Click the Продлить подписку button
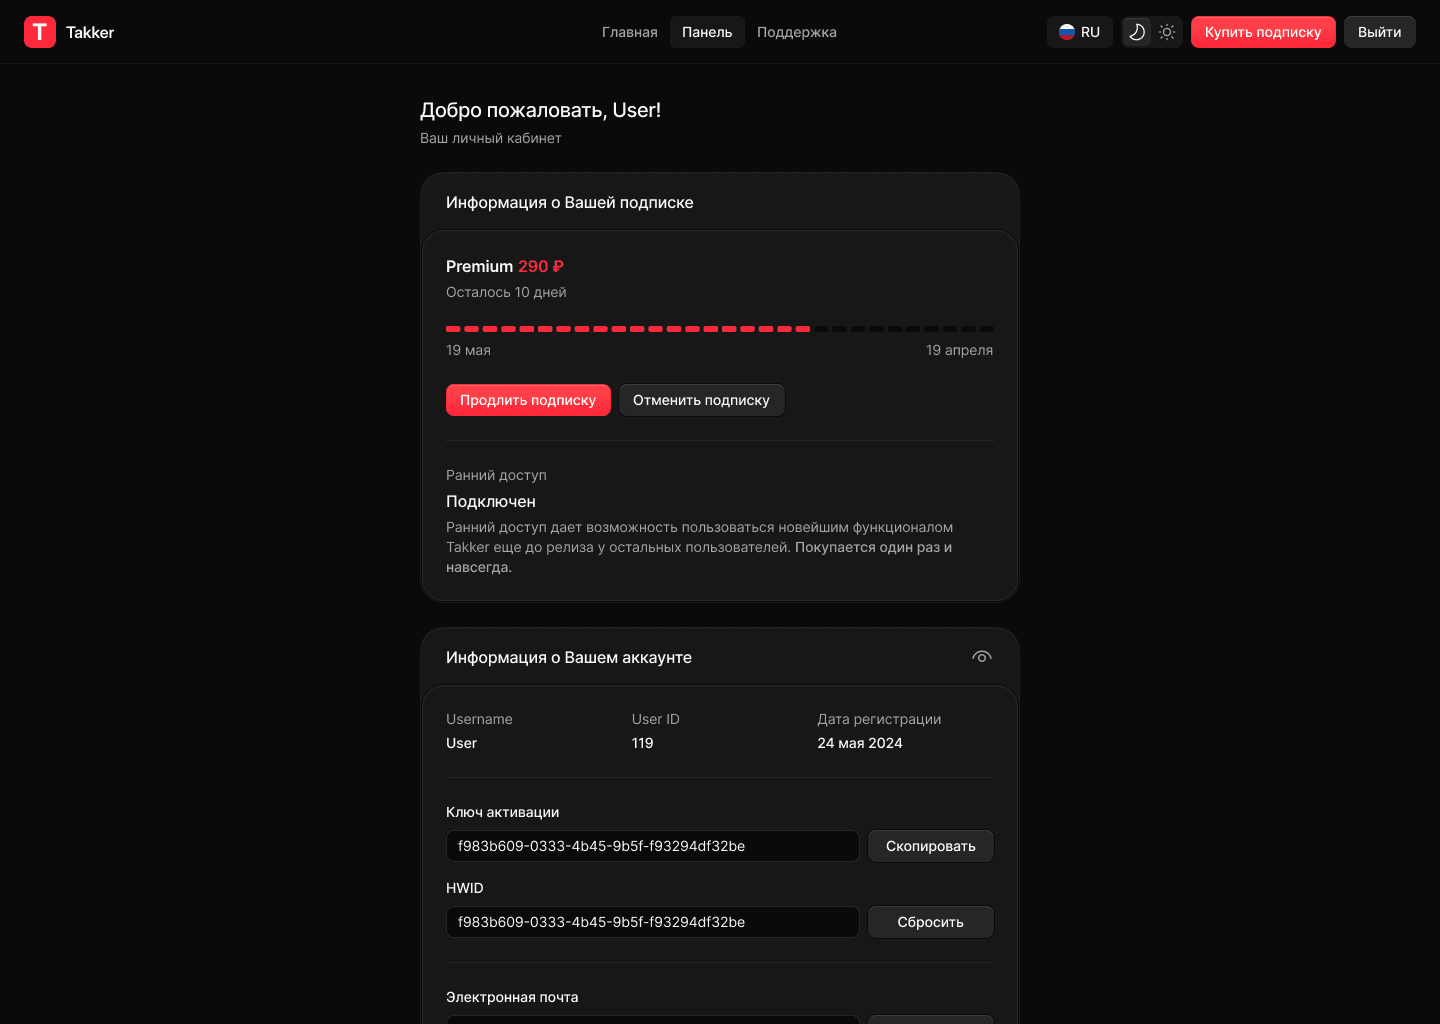Screen dimensions: 1440x1024 click(x=528, y=400)
